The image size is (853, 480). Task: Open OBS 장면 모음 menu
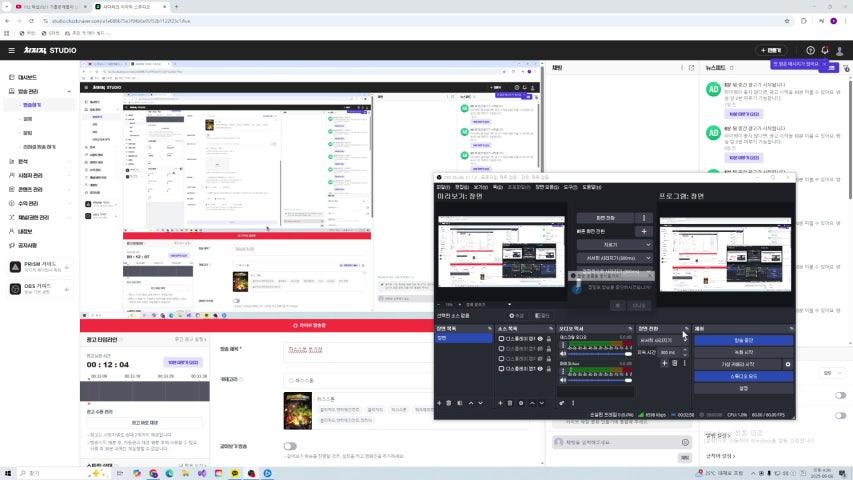point(547,187)
